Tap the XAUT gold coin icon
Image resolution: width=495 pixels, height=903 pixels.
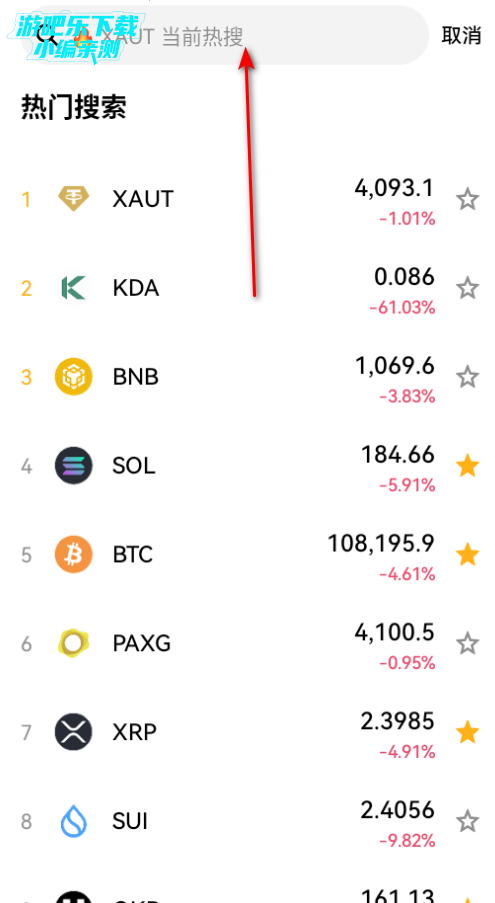click(x=74, y=199)
